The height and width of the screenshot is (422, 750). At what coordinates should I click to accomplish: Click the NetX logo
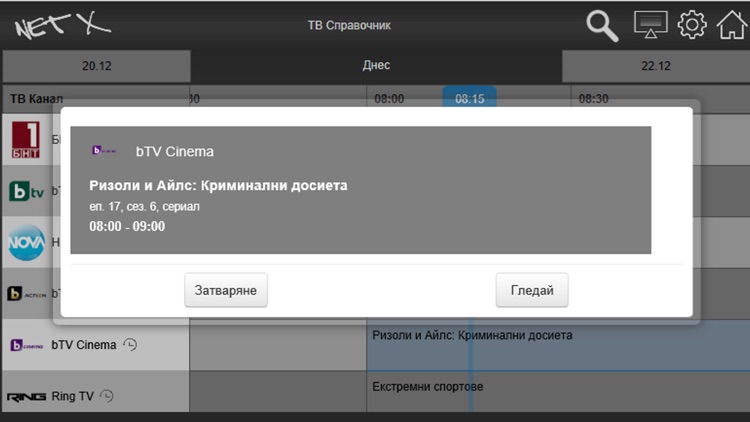tap(62, 25)
